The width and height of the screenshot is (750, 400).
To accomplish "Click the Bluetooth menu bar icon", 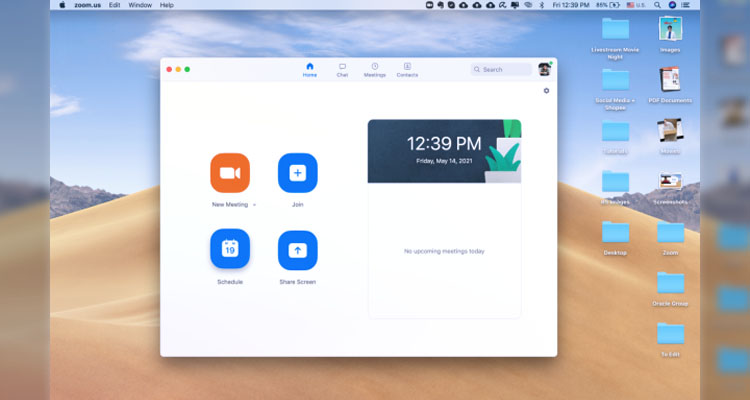I will pos(542,5).
